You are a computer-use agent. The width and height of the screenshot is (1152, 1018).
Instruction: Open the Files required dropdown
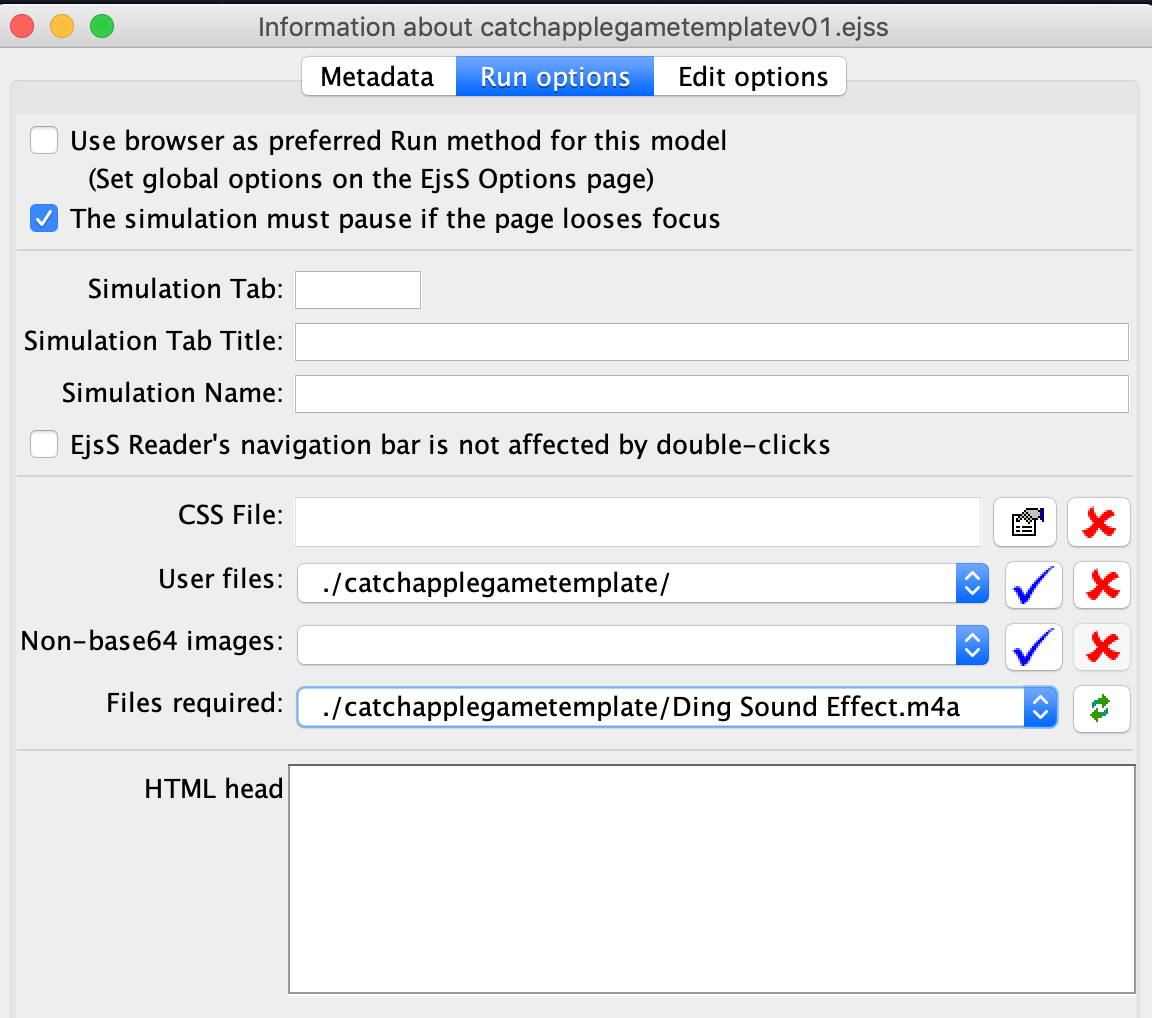pyautogui.click(x=1040, y=709)
